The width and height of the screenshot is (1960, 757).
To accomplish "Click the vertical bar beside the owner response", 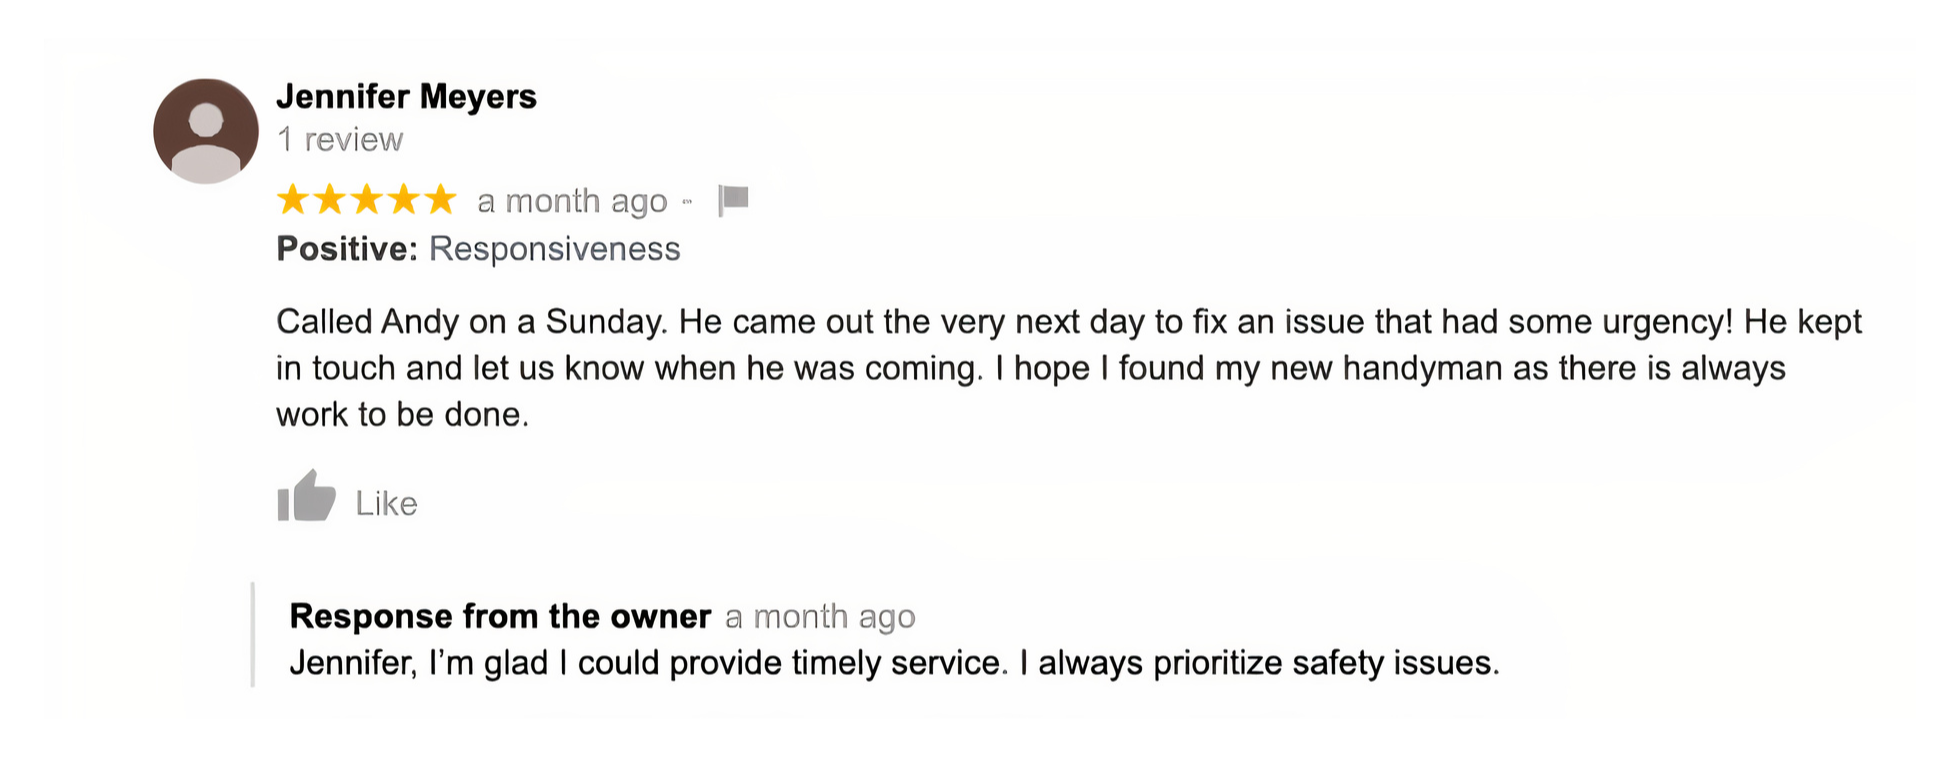I will point(253,640).
